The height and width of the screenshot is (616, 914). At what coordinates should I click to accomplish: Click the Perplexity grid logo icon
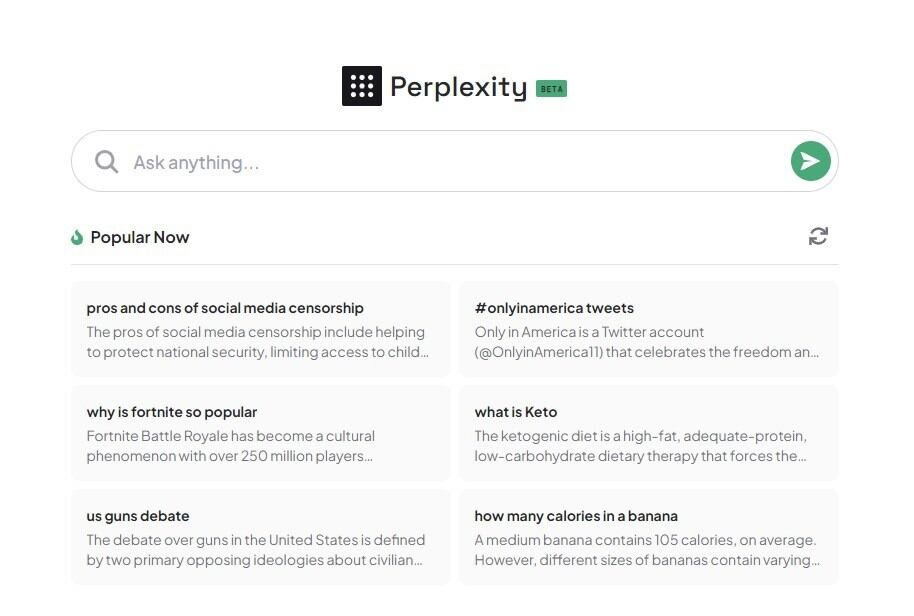[361, 86]
